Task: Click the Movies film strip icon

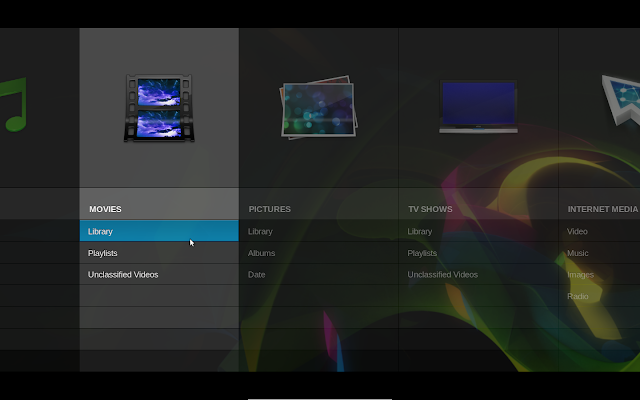Action: [159, 108]
